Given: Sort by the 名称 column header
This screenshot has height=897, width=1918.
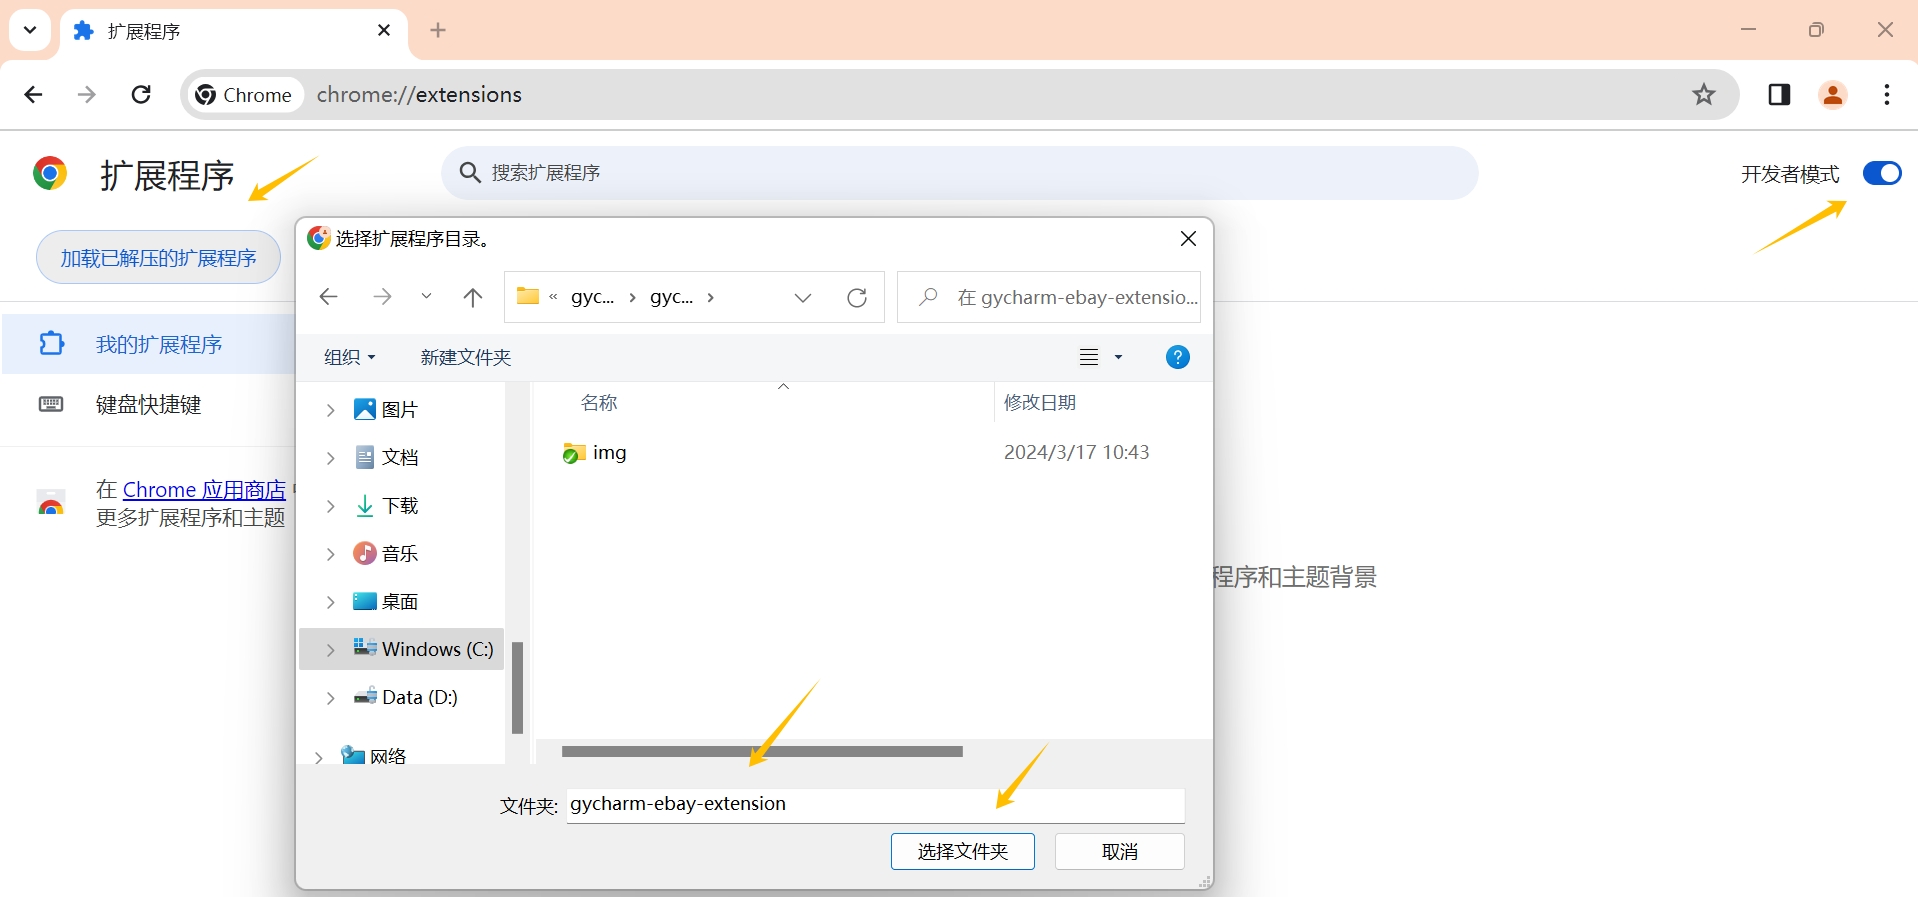Looking at the screenshot, I should (599, 402).
